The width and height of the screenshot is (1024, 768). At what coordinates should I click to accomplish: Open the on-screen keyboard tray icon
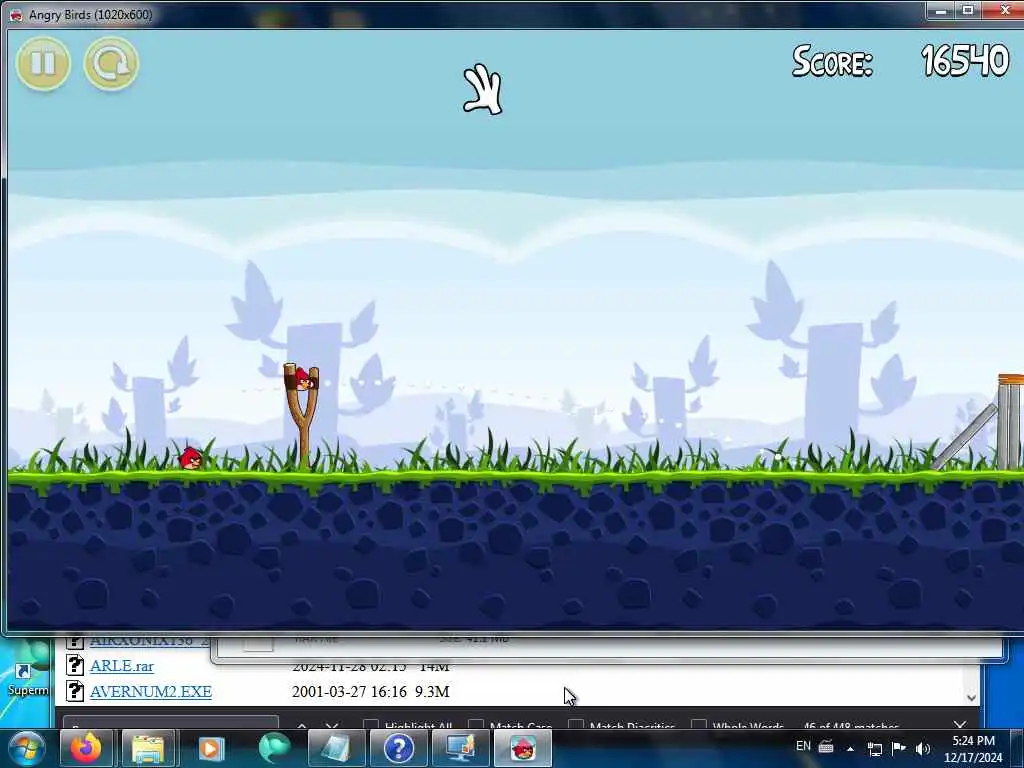826,747
